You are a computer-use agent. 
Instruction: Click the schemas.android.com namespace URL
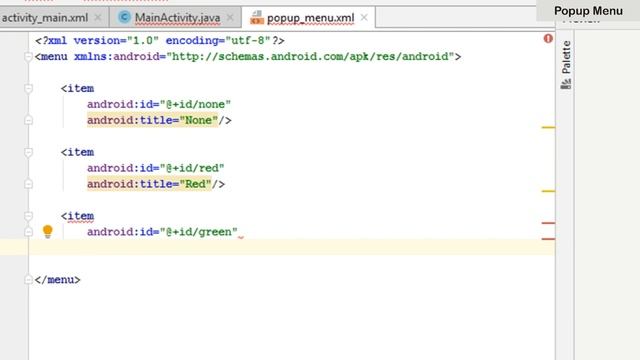click(x=310, y=56)
